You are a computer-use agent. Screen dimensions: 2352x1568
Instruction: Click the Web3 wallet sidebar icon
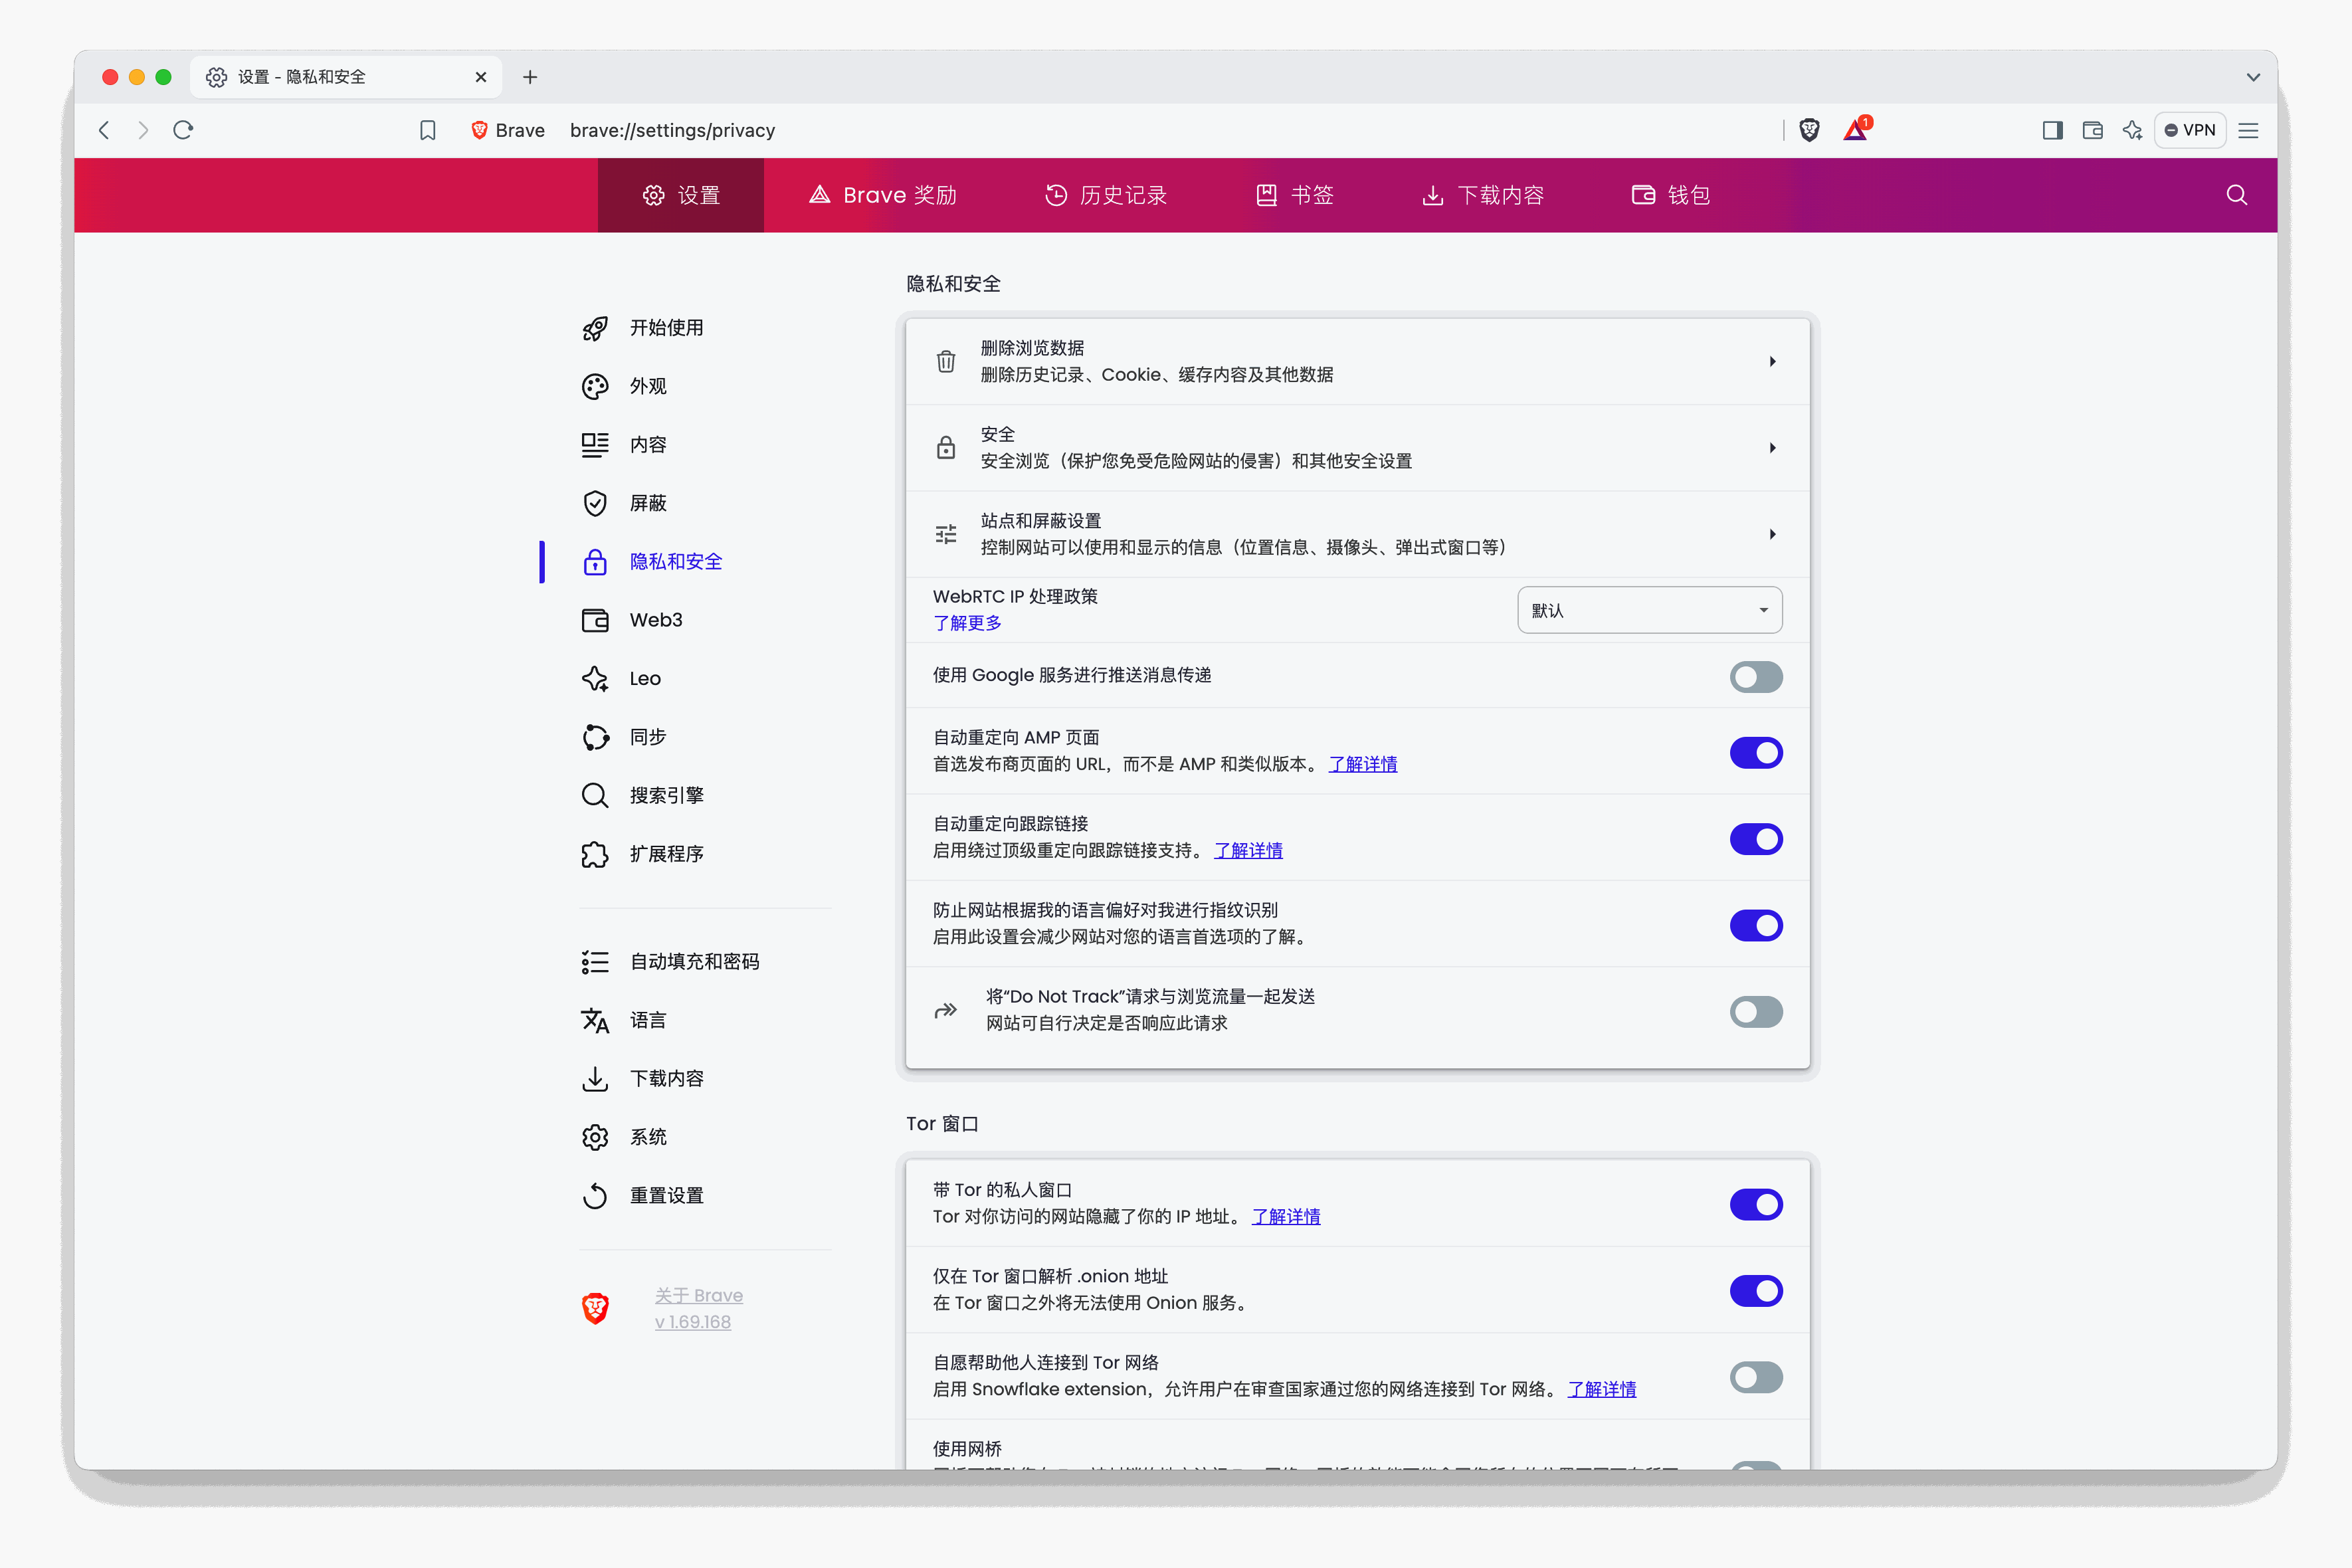[595, 620]
